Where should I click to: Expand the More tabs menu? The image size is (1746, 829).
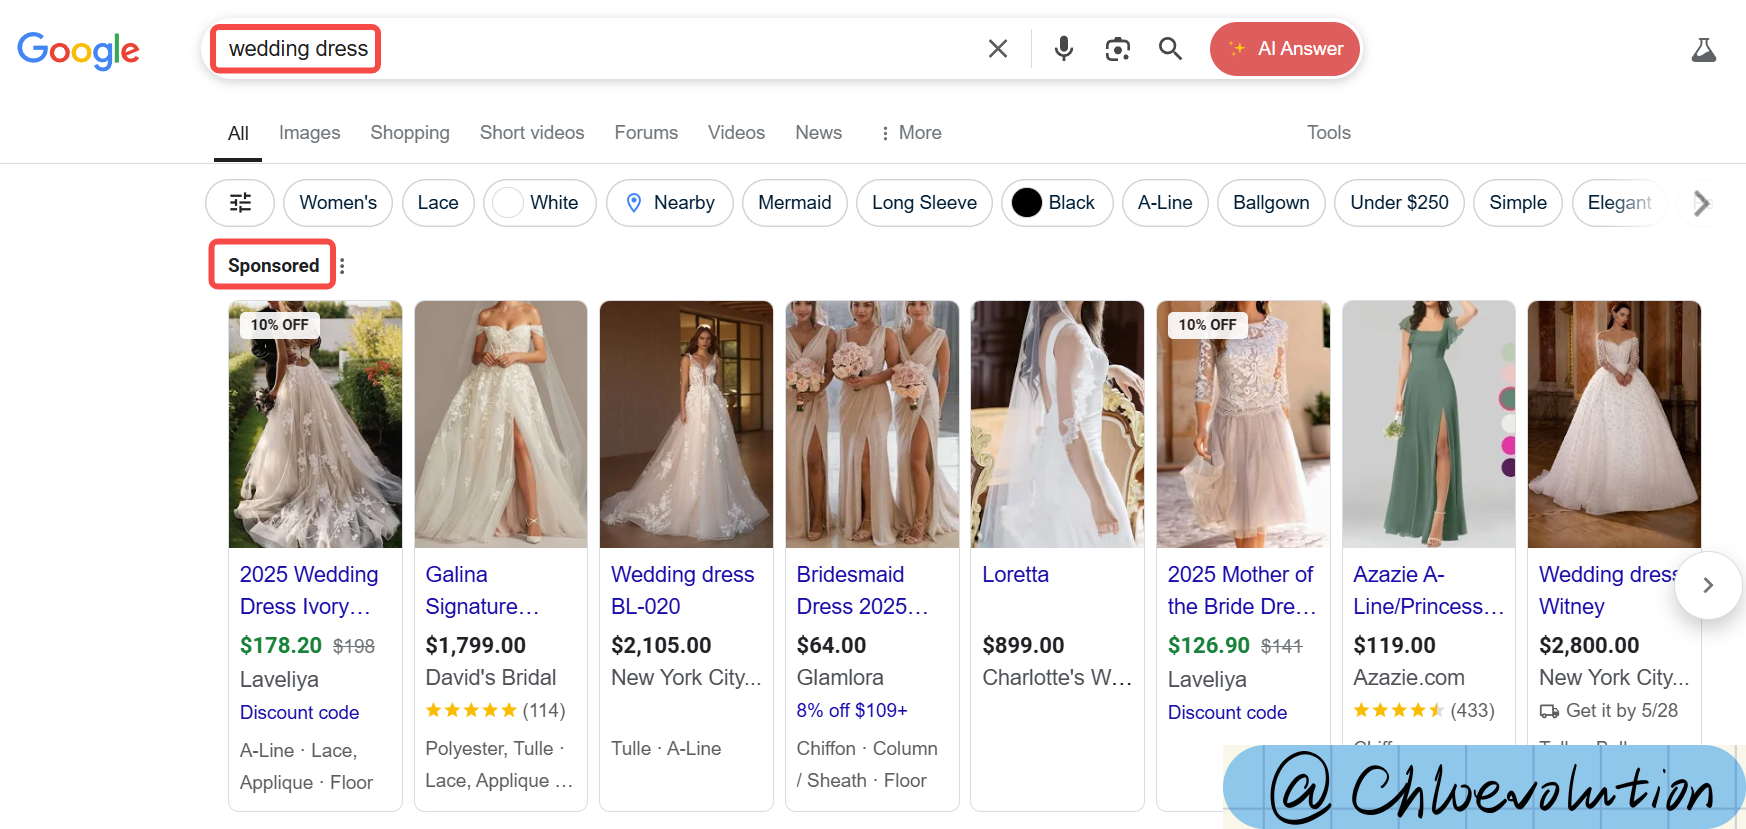click(x=910, y=132)
